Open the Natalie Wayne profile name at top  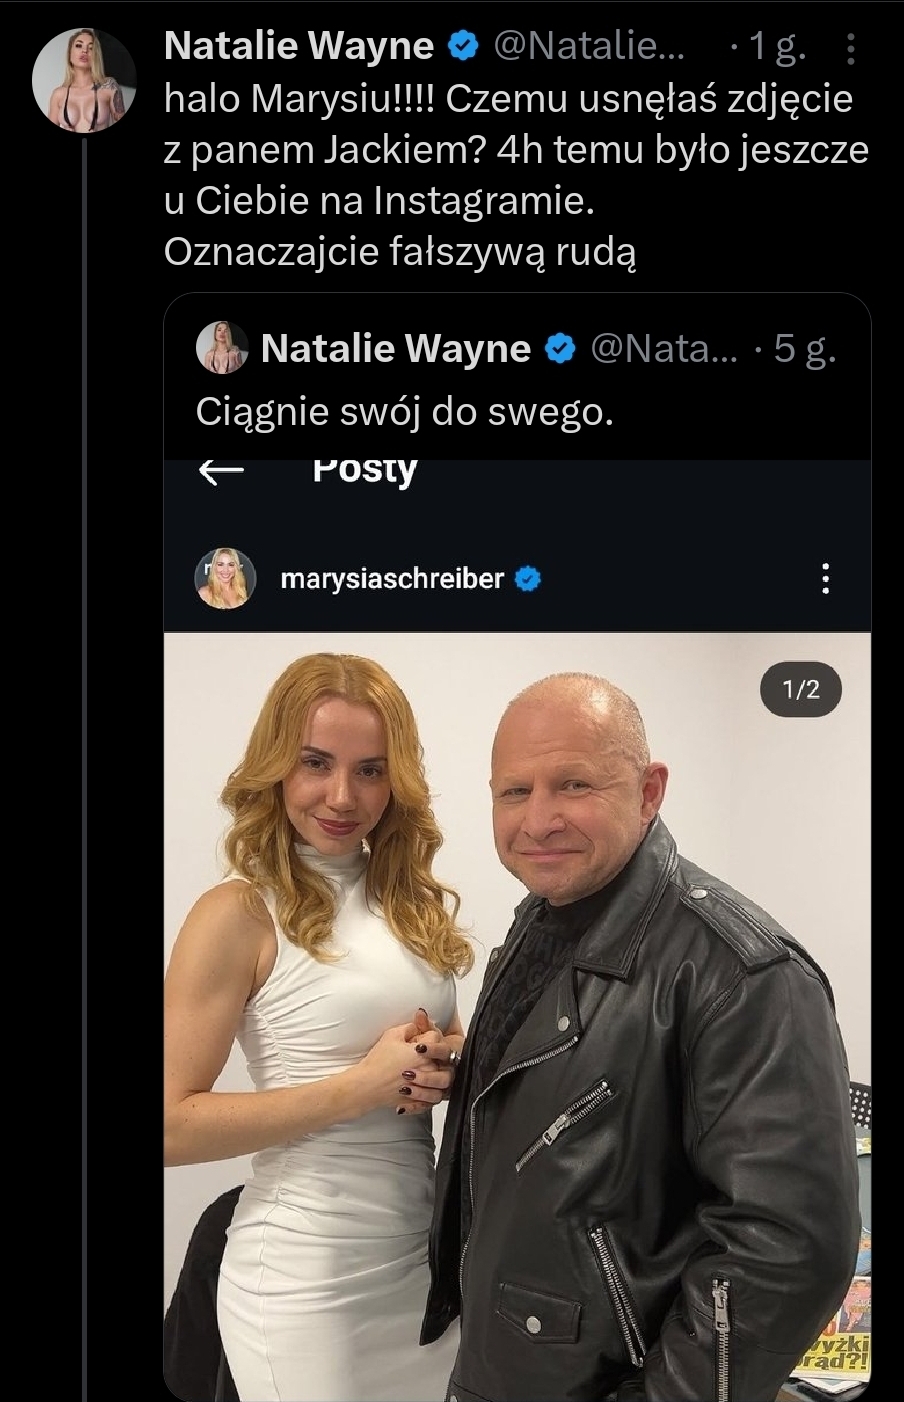(298, 46)
